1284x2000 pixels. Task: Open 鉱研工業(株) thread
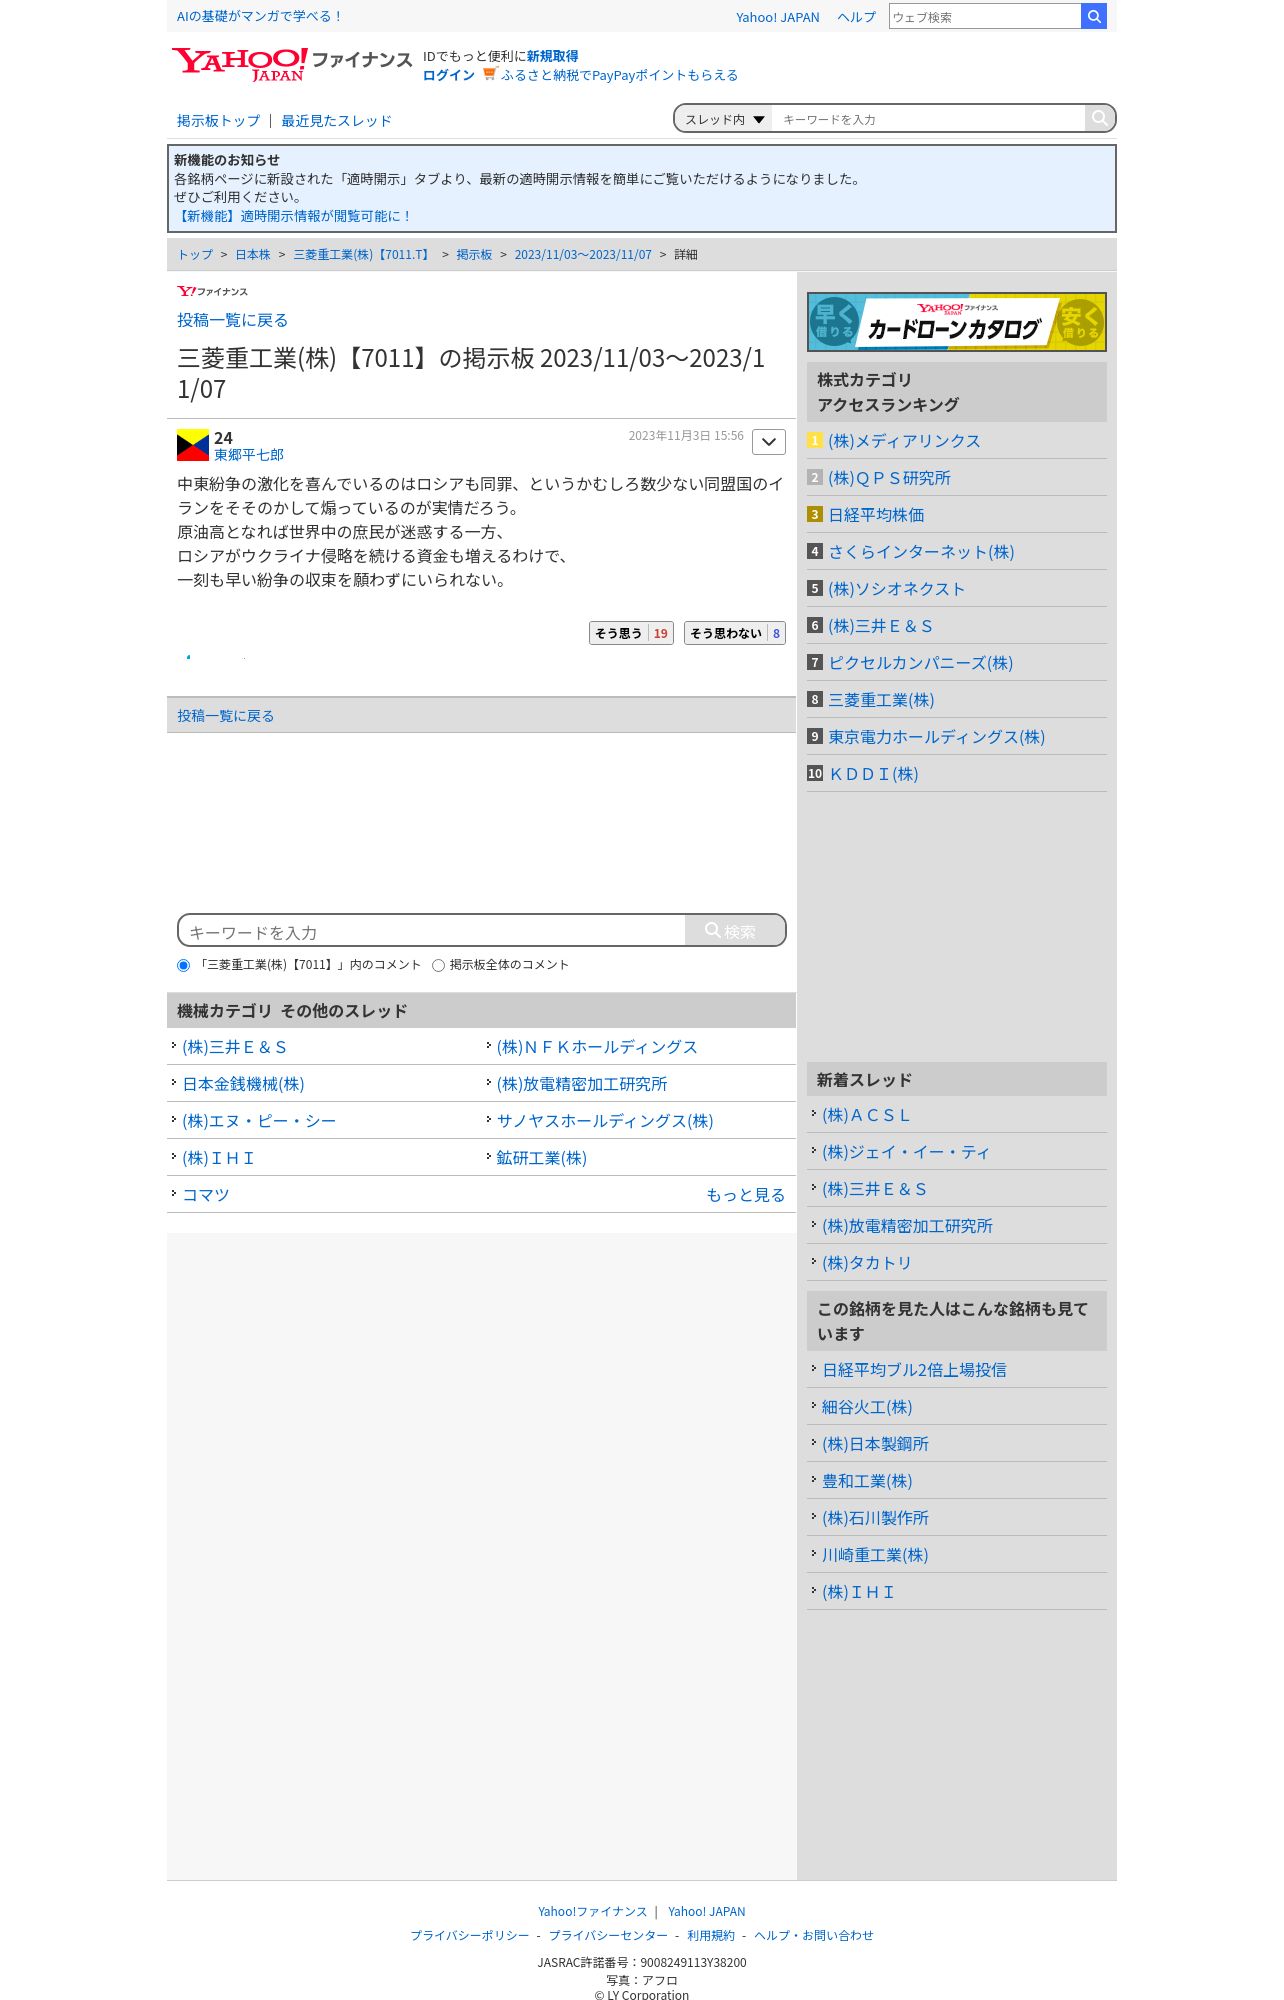pyautogui.click(x=541, y=1158)
